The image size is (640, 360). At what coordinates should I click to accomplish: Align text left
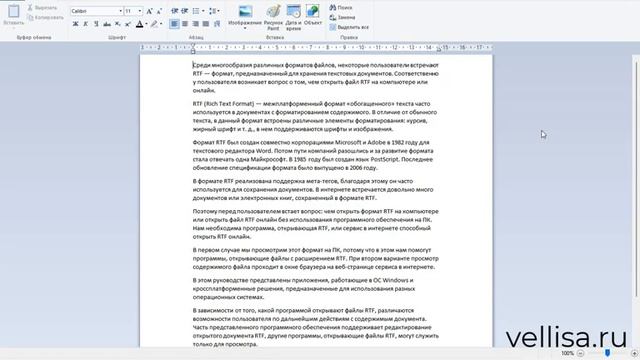[174, 24]
